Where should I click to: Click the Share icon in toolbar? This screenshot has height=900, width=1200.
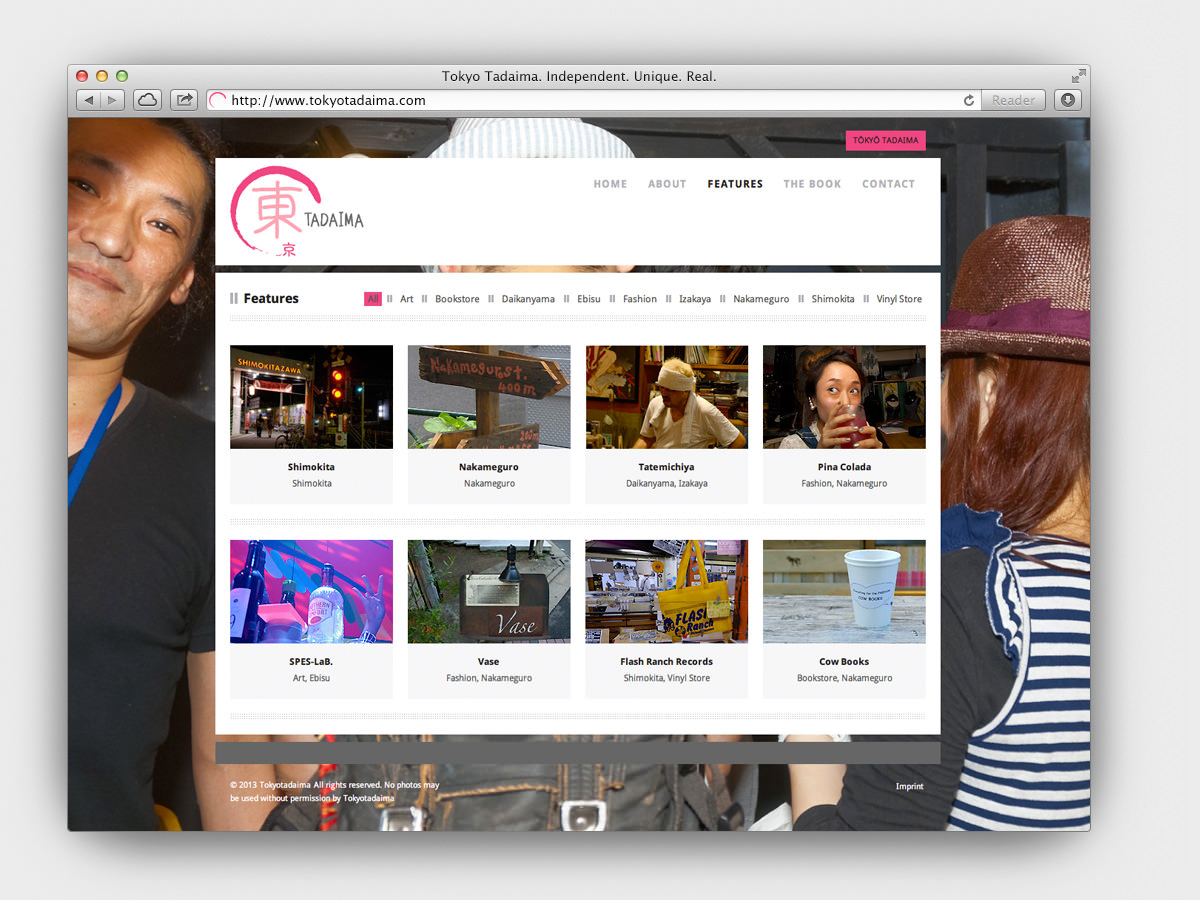(x=184, y=100)
